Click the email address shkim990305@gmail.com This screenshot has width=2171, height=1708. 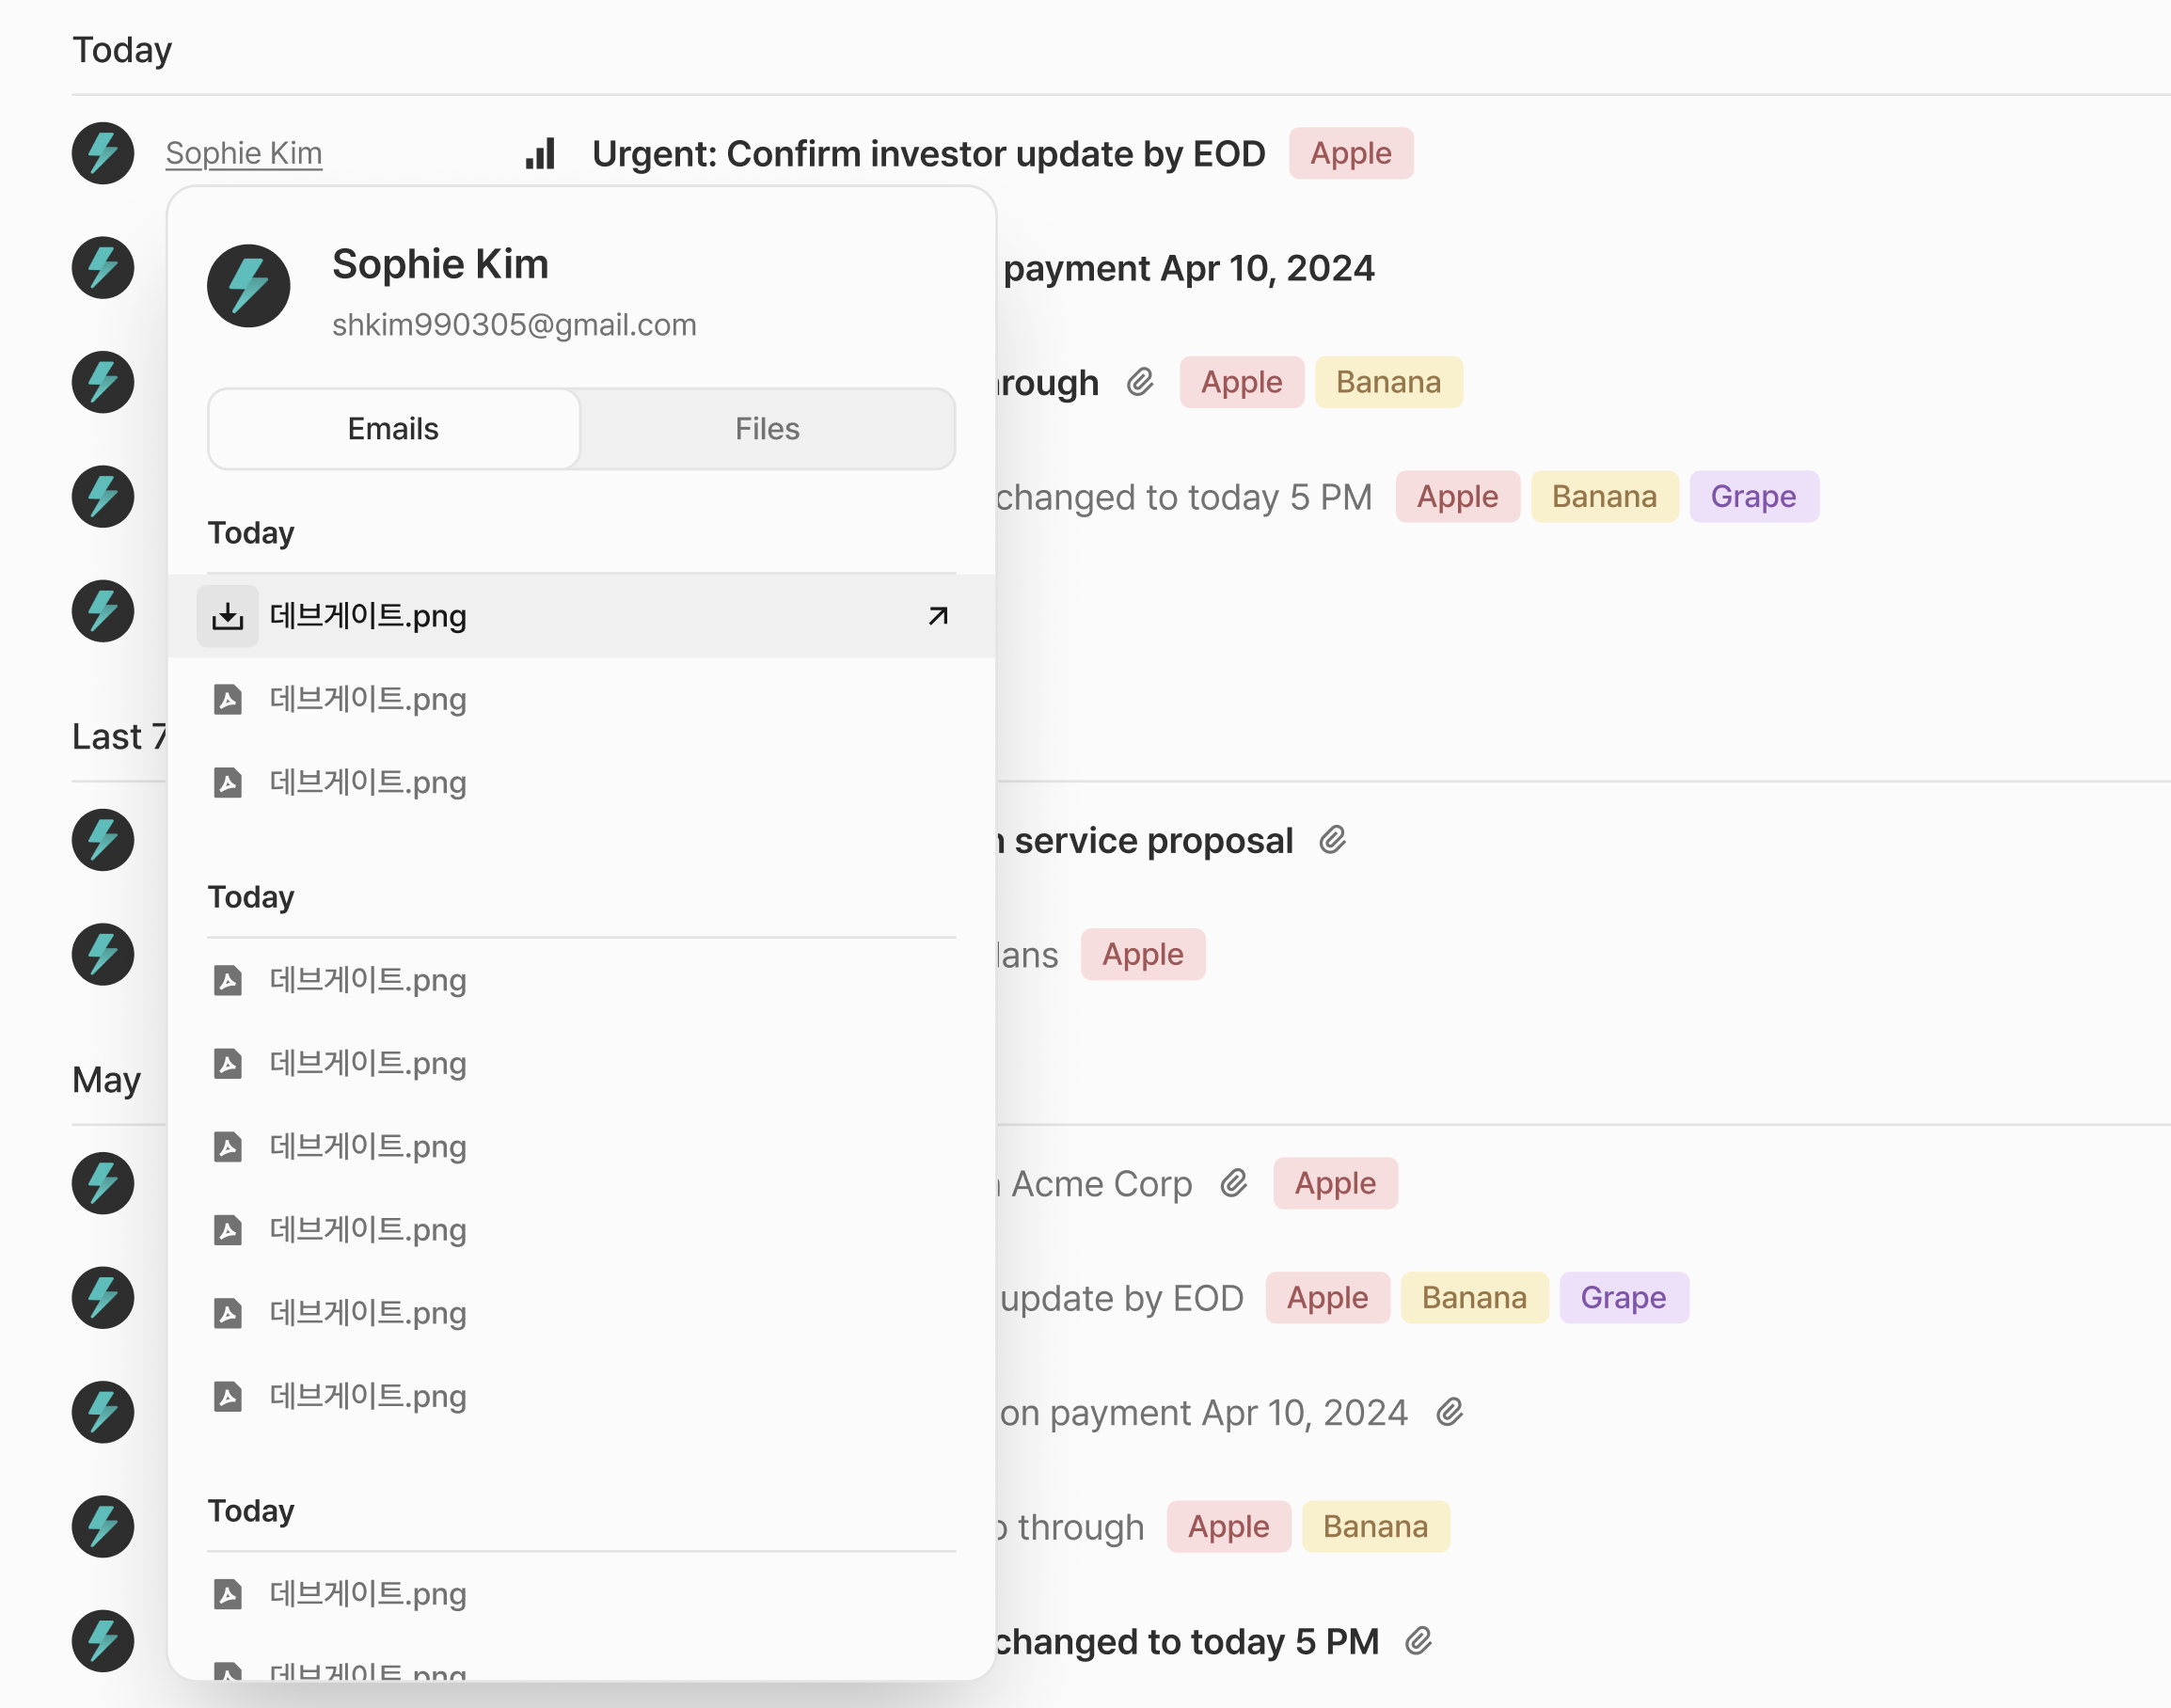(514, 325)
